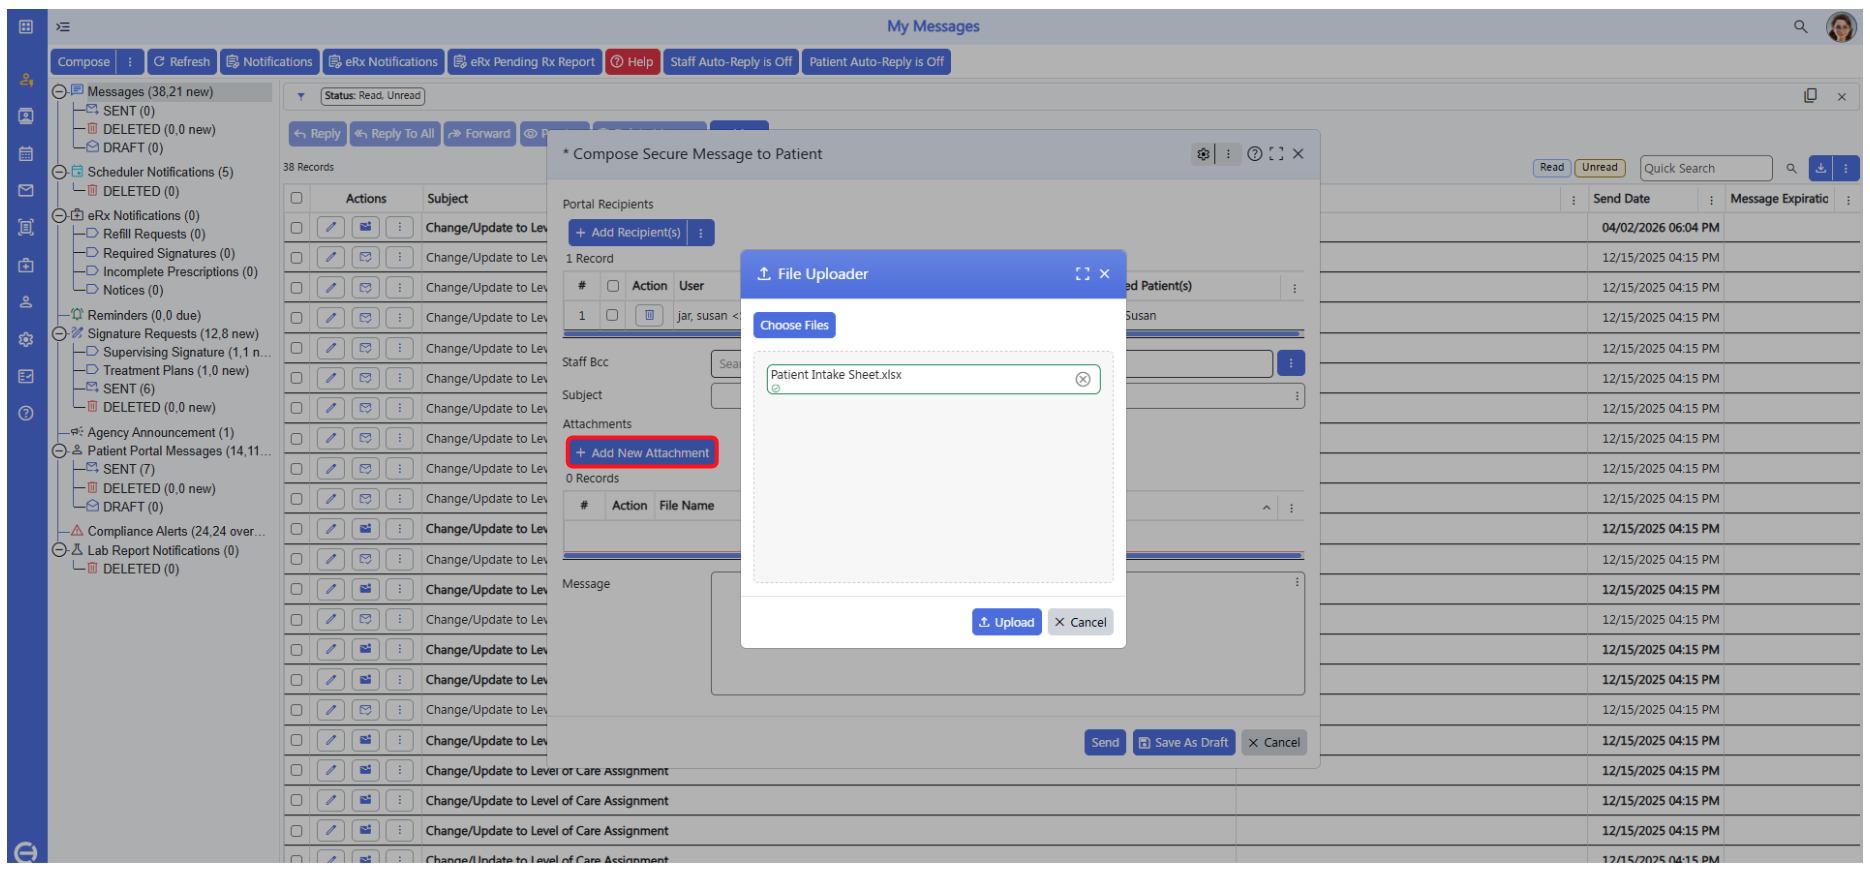
Task: Click into the Message text area
Action: coord(1007,634)
